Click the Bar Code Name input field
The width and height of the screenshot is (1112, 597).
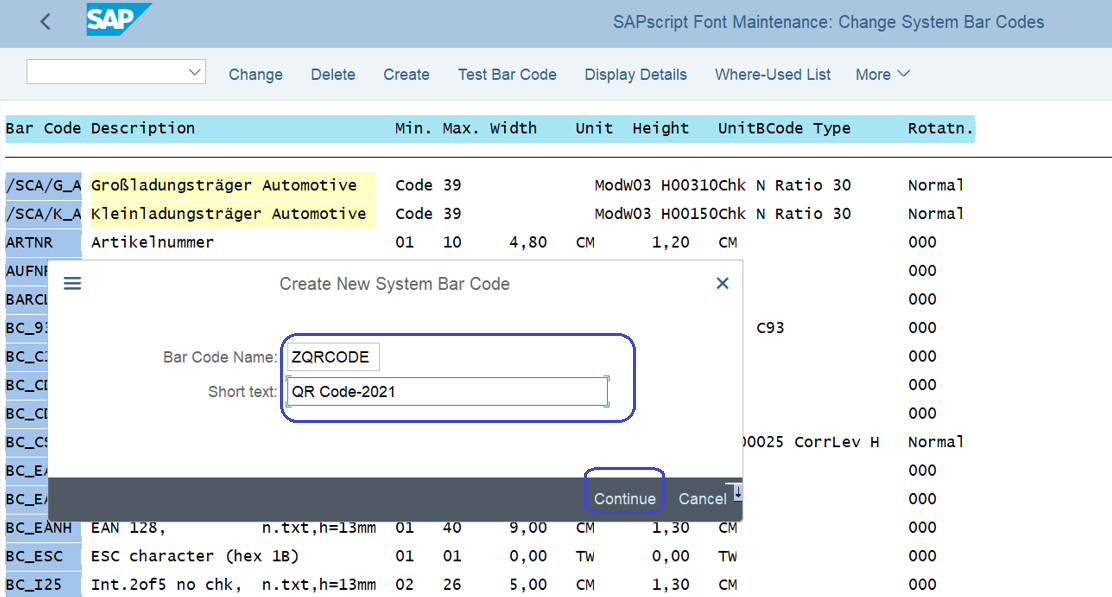[x=333, y=355]
